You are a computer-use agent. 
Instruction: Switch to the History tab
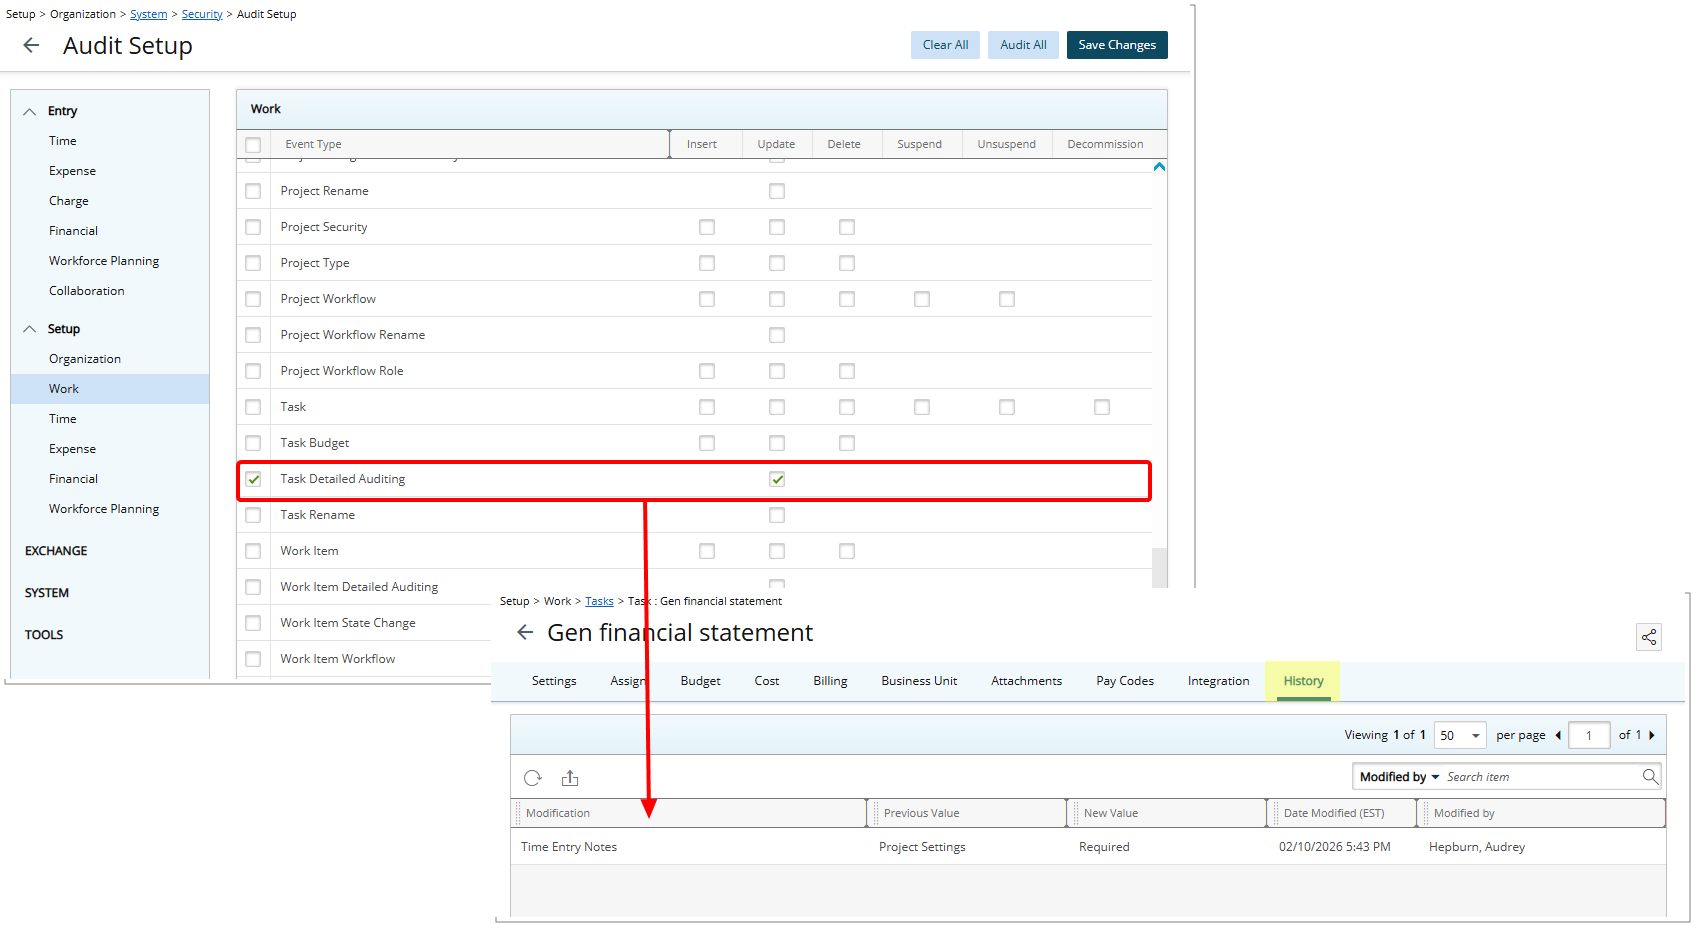tap(1303, 681)
